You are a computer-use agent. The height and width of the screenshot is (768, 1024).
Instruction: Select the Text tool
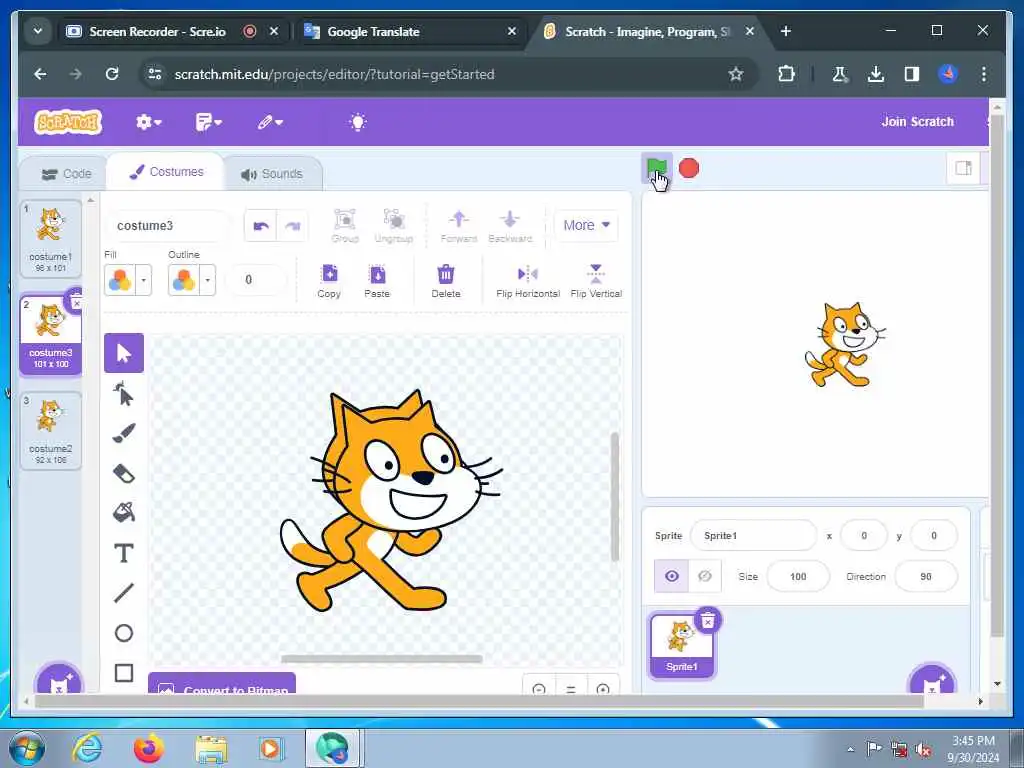123,553
